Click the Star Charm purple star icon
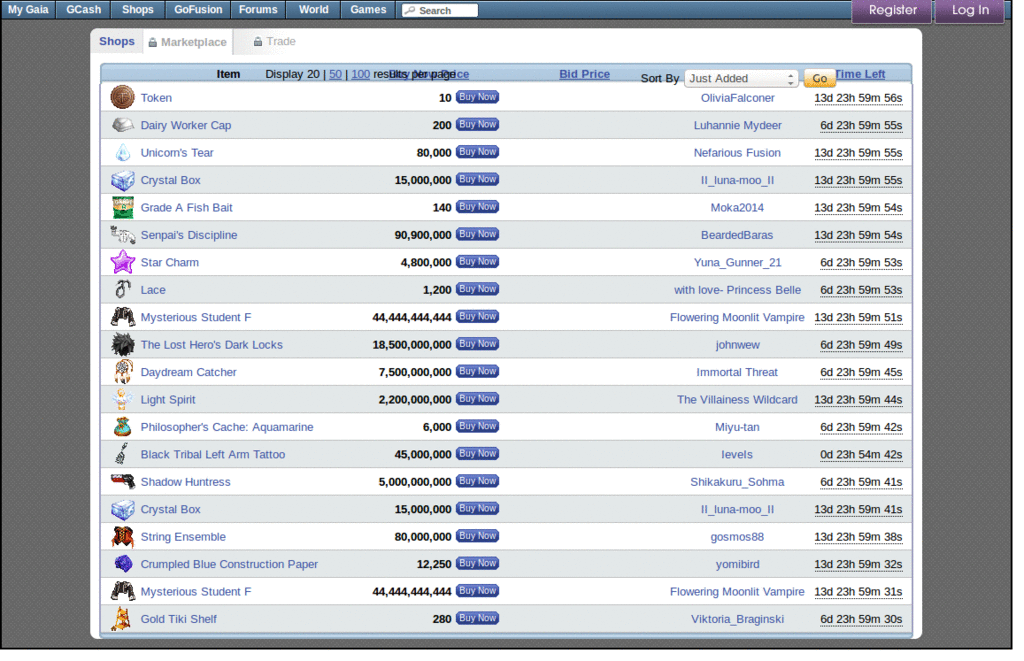This screenshot has height=661, width=1024. (122, 261)
